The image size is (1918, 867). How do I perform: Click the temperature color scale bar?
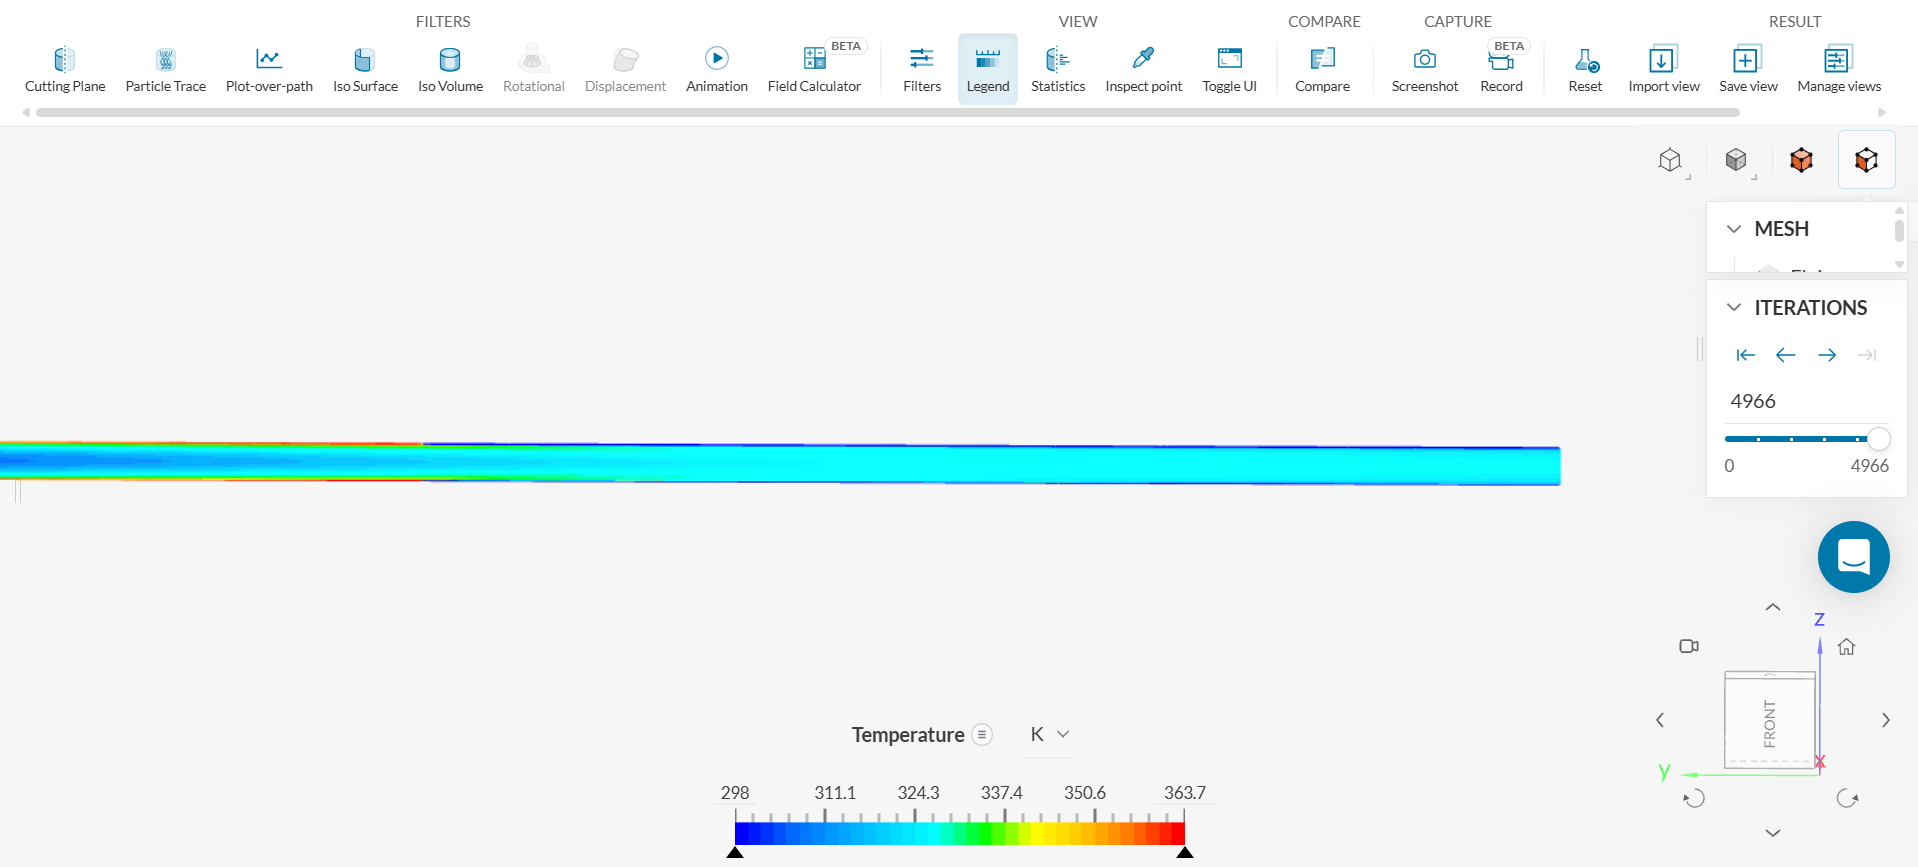pos(960,834)
